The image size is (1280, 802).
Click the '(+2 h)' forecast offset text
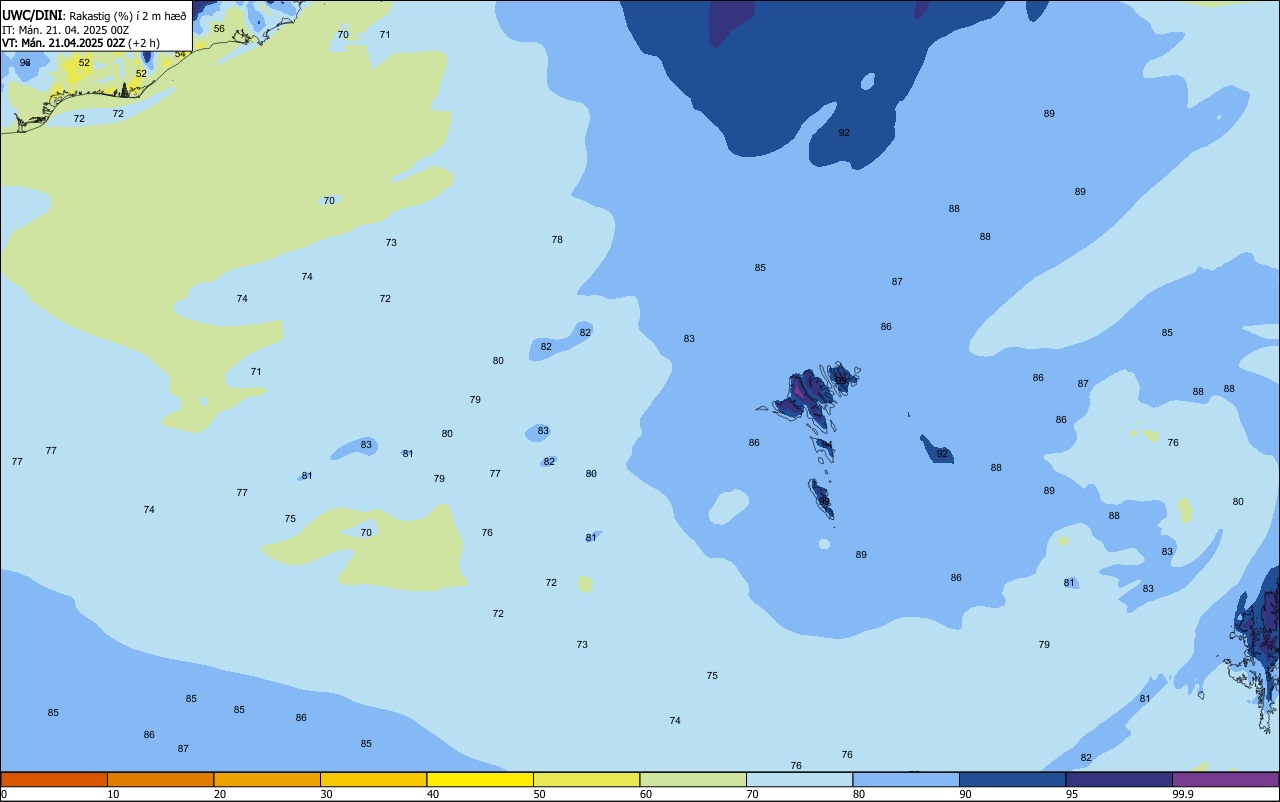pos(144,43)
